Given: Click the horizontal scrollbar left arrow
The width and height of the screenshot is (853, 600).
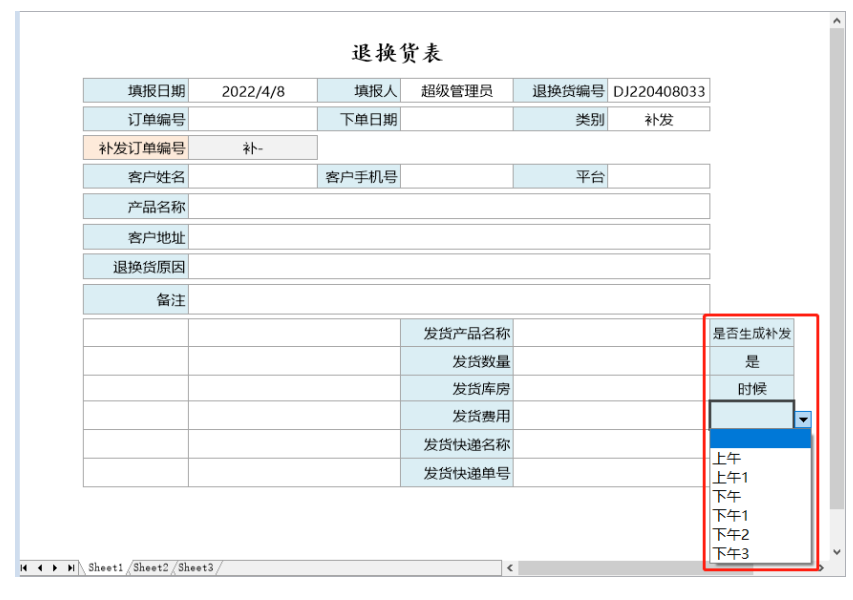Looking at the screenshot, I should pyautogui.click(x=510, y=568).
